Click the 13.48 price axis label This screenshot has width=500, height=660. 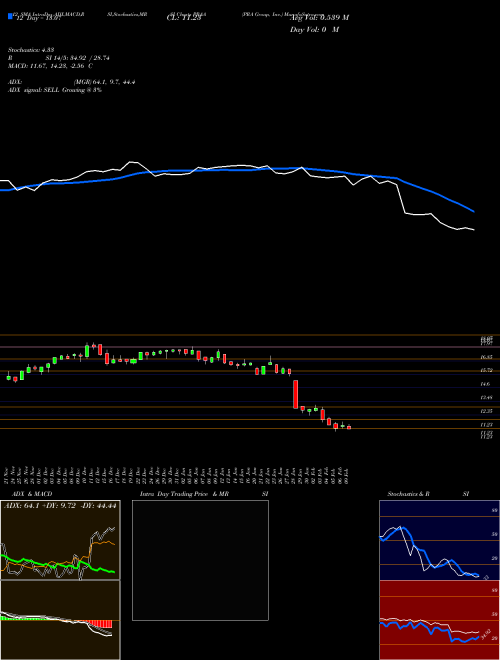(x=487, y=397)
